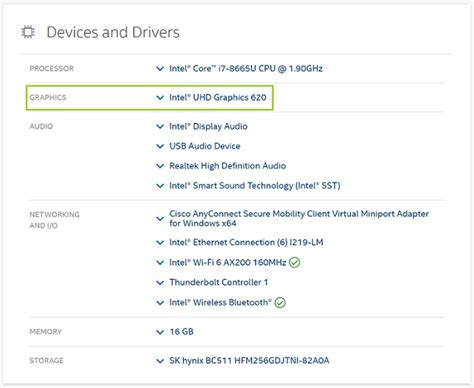Expand the Realtek High Definition Audio chevron

coord(160,166)
